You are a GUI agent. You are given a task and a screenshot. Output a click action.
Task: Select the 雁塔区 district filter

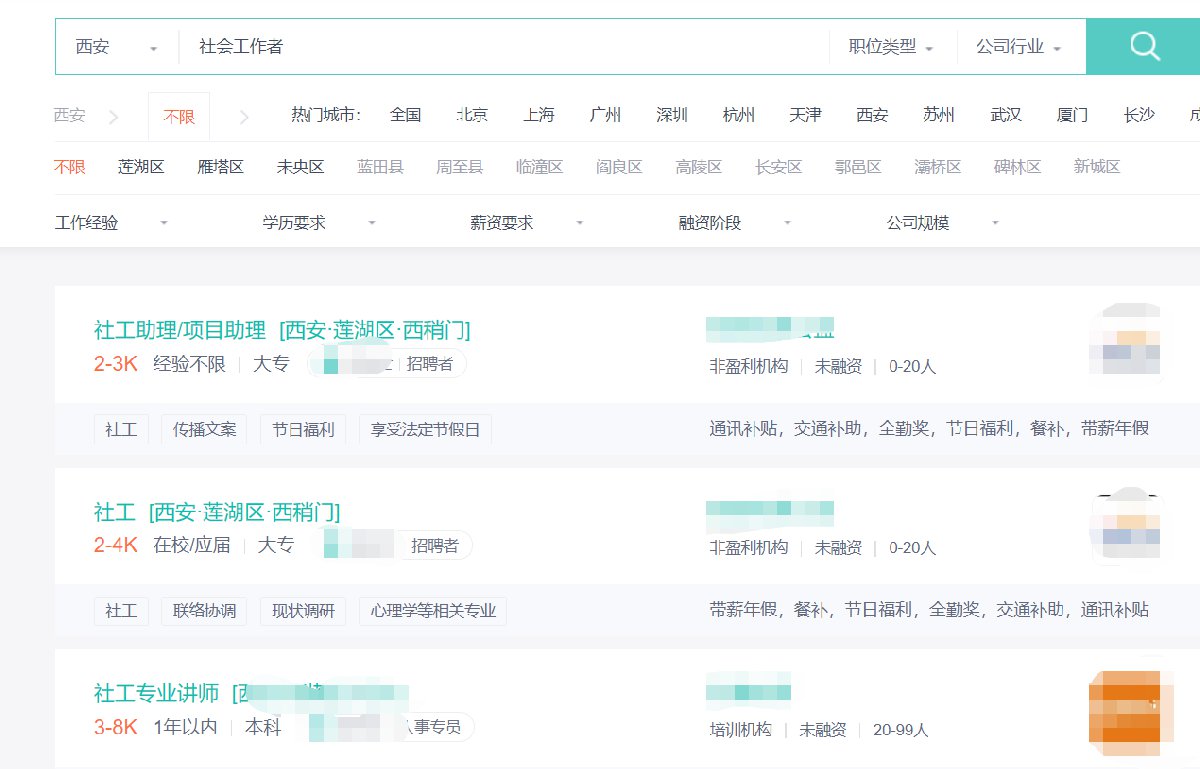pyautogui.click(x=221, y=167)
